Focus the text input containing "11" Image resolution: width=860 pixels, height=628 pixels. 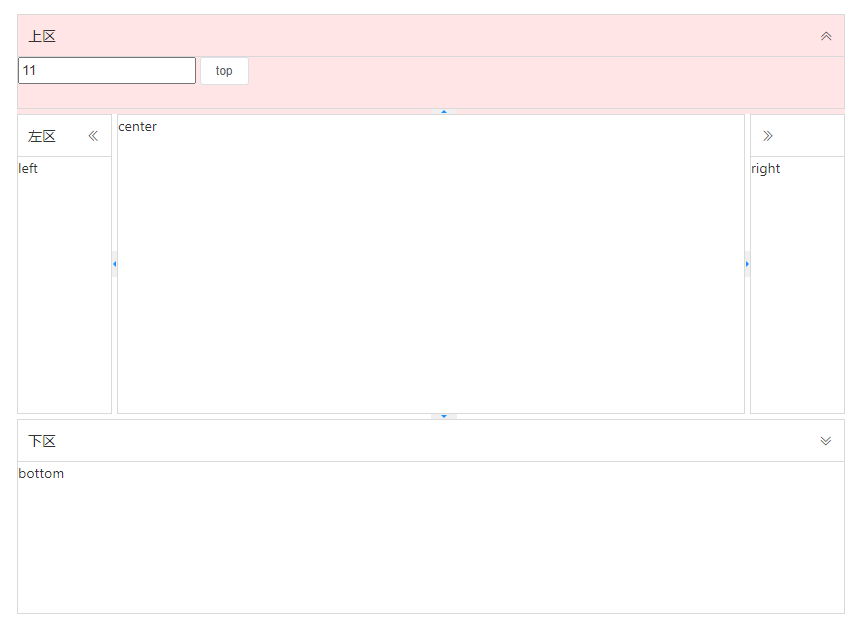[107, 71]
